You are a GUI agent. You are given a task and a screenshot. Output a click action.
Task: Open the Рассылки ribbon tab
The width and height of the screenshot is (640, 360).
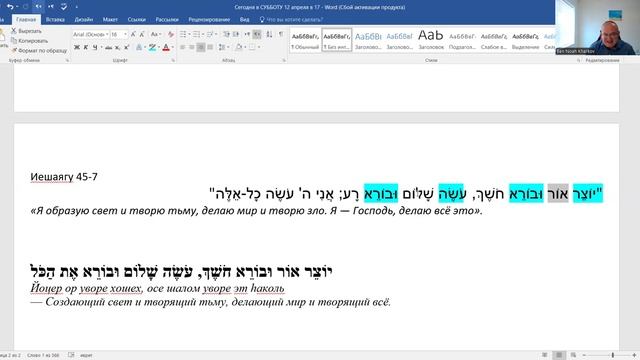[x=167, y=20]
